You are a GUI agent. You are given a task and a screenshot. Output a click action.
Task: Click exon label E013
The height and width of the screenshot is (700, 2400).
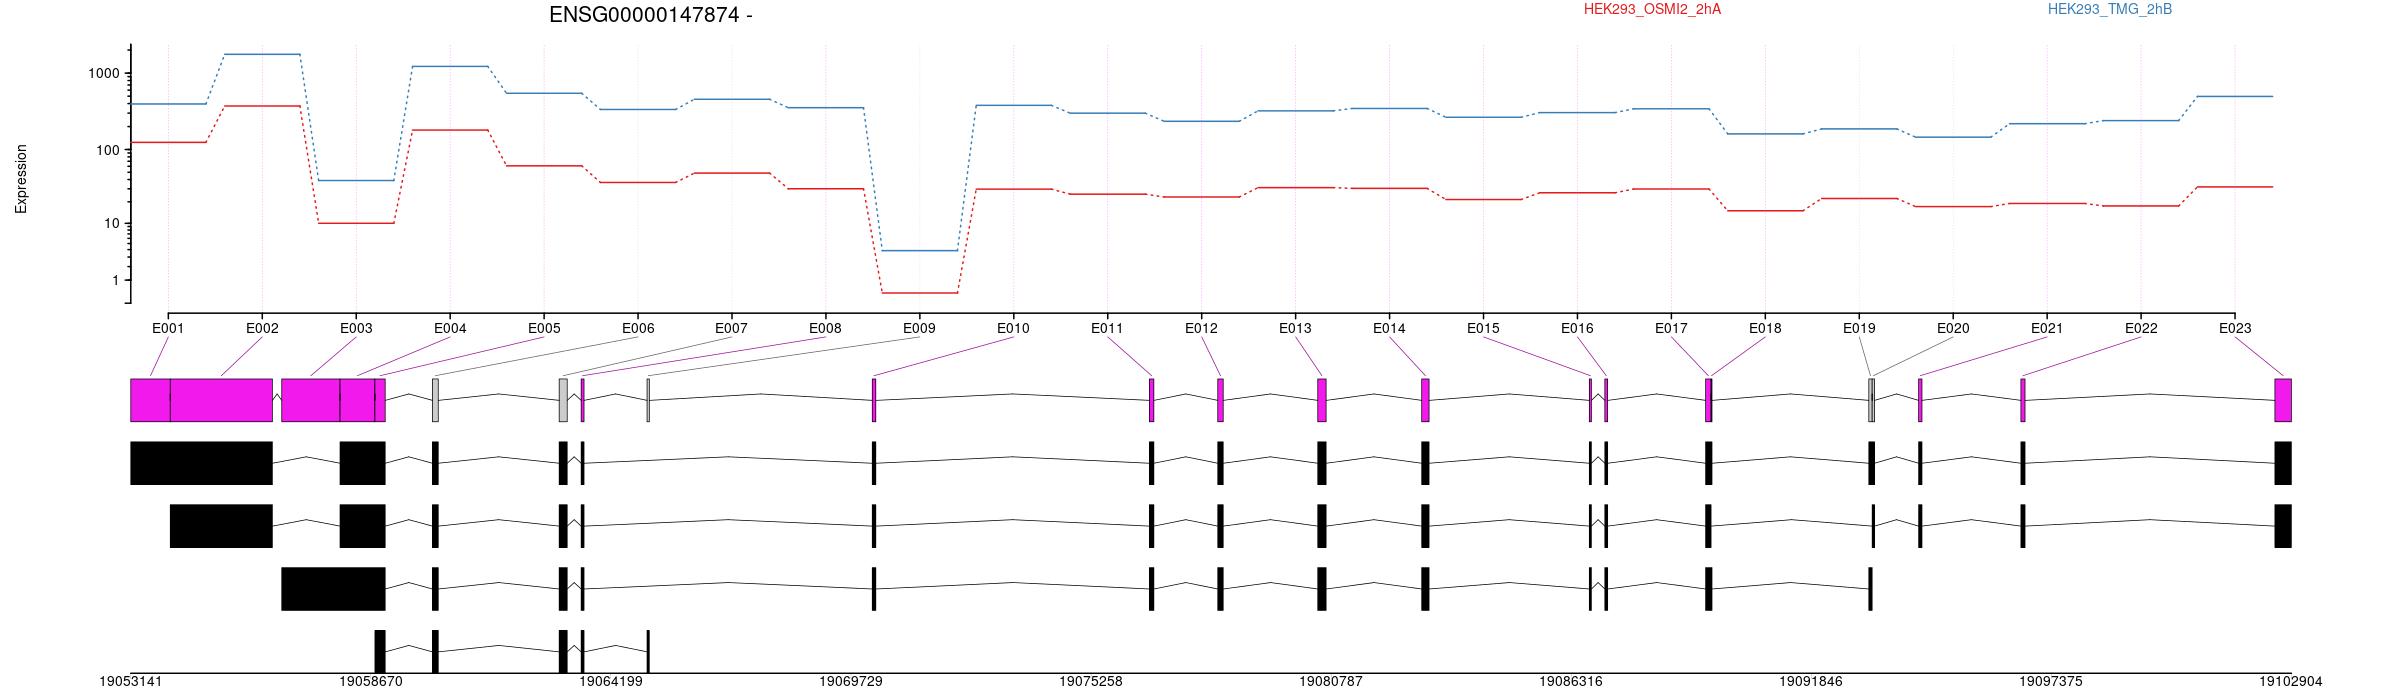point(1295,328)
